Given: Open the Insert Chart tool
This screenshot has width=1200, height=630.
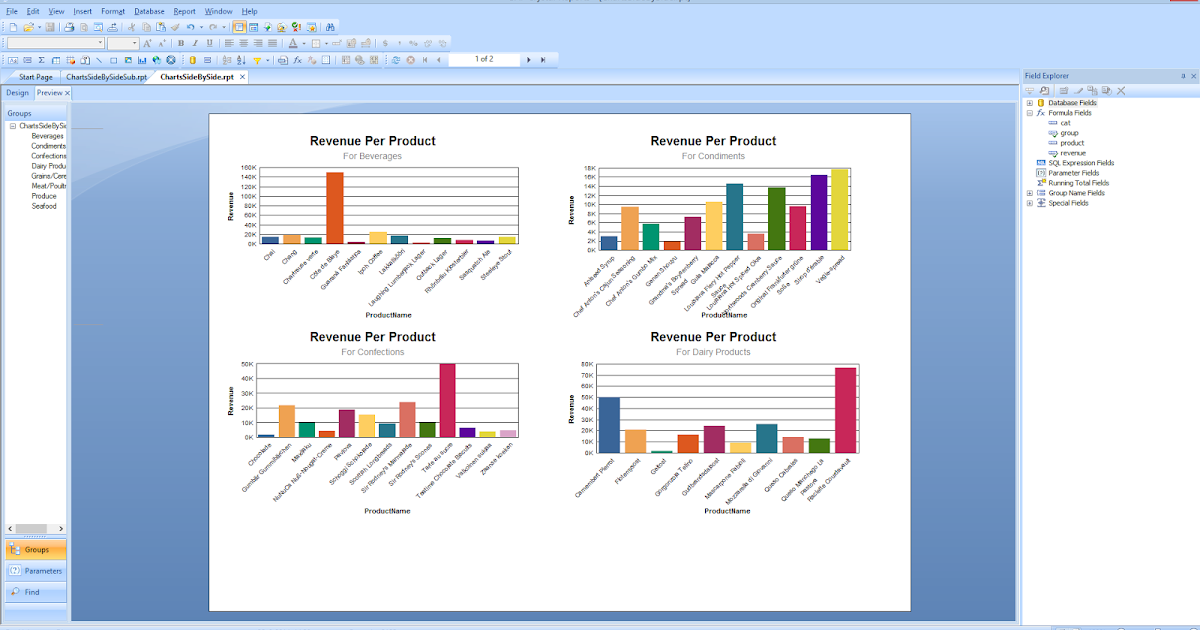Looking at the screenshot, I should click(141, 59).
